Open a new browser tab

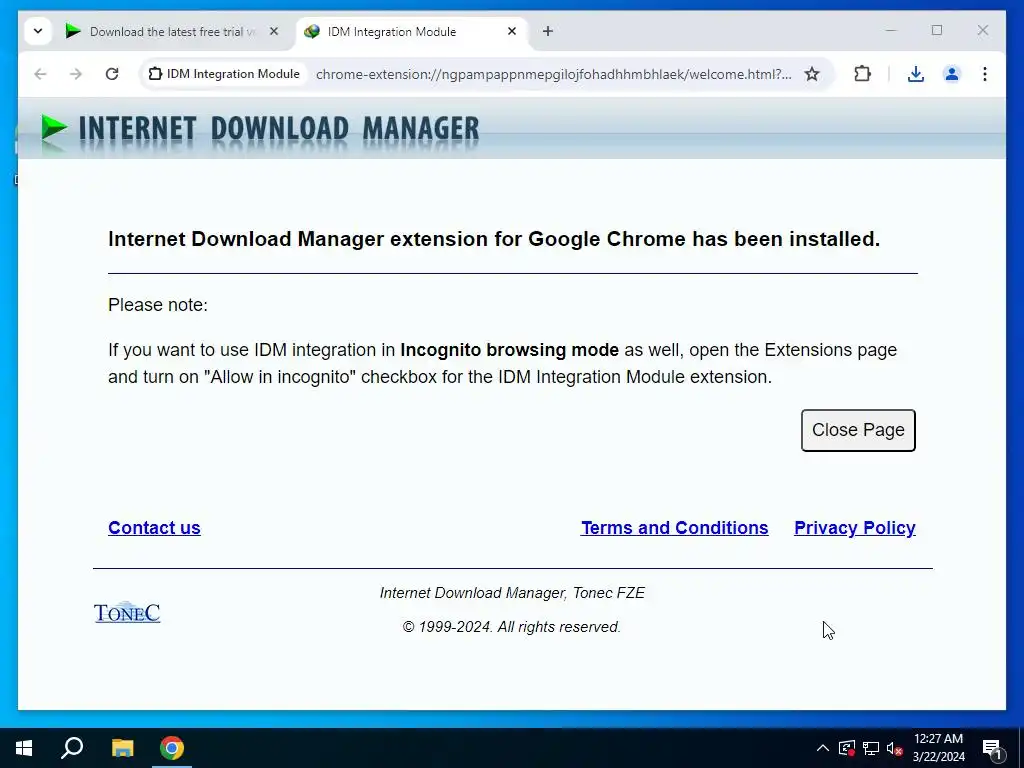tap(548, 31)
